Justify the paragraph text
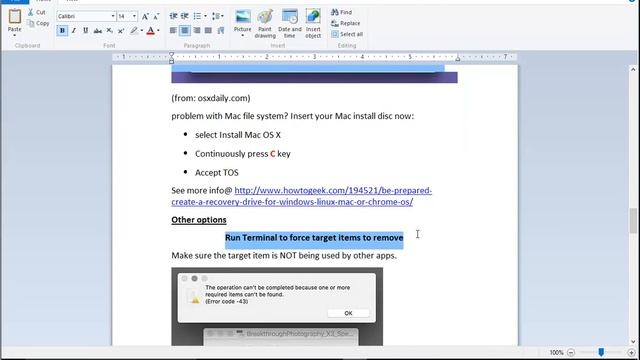The image size is (640, 360). pyautogui.click(x=208, y=31)
